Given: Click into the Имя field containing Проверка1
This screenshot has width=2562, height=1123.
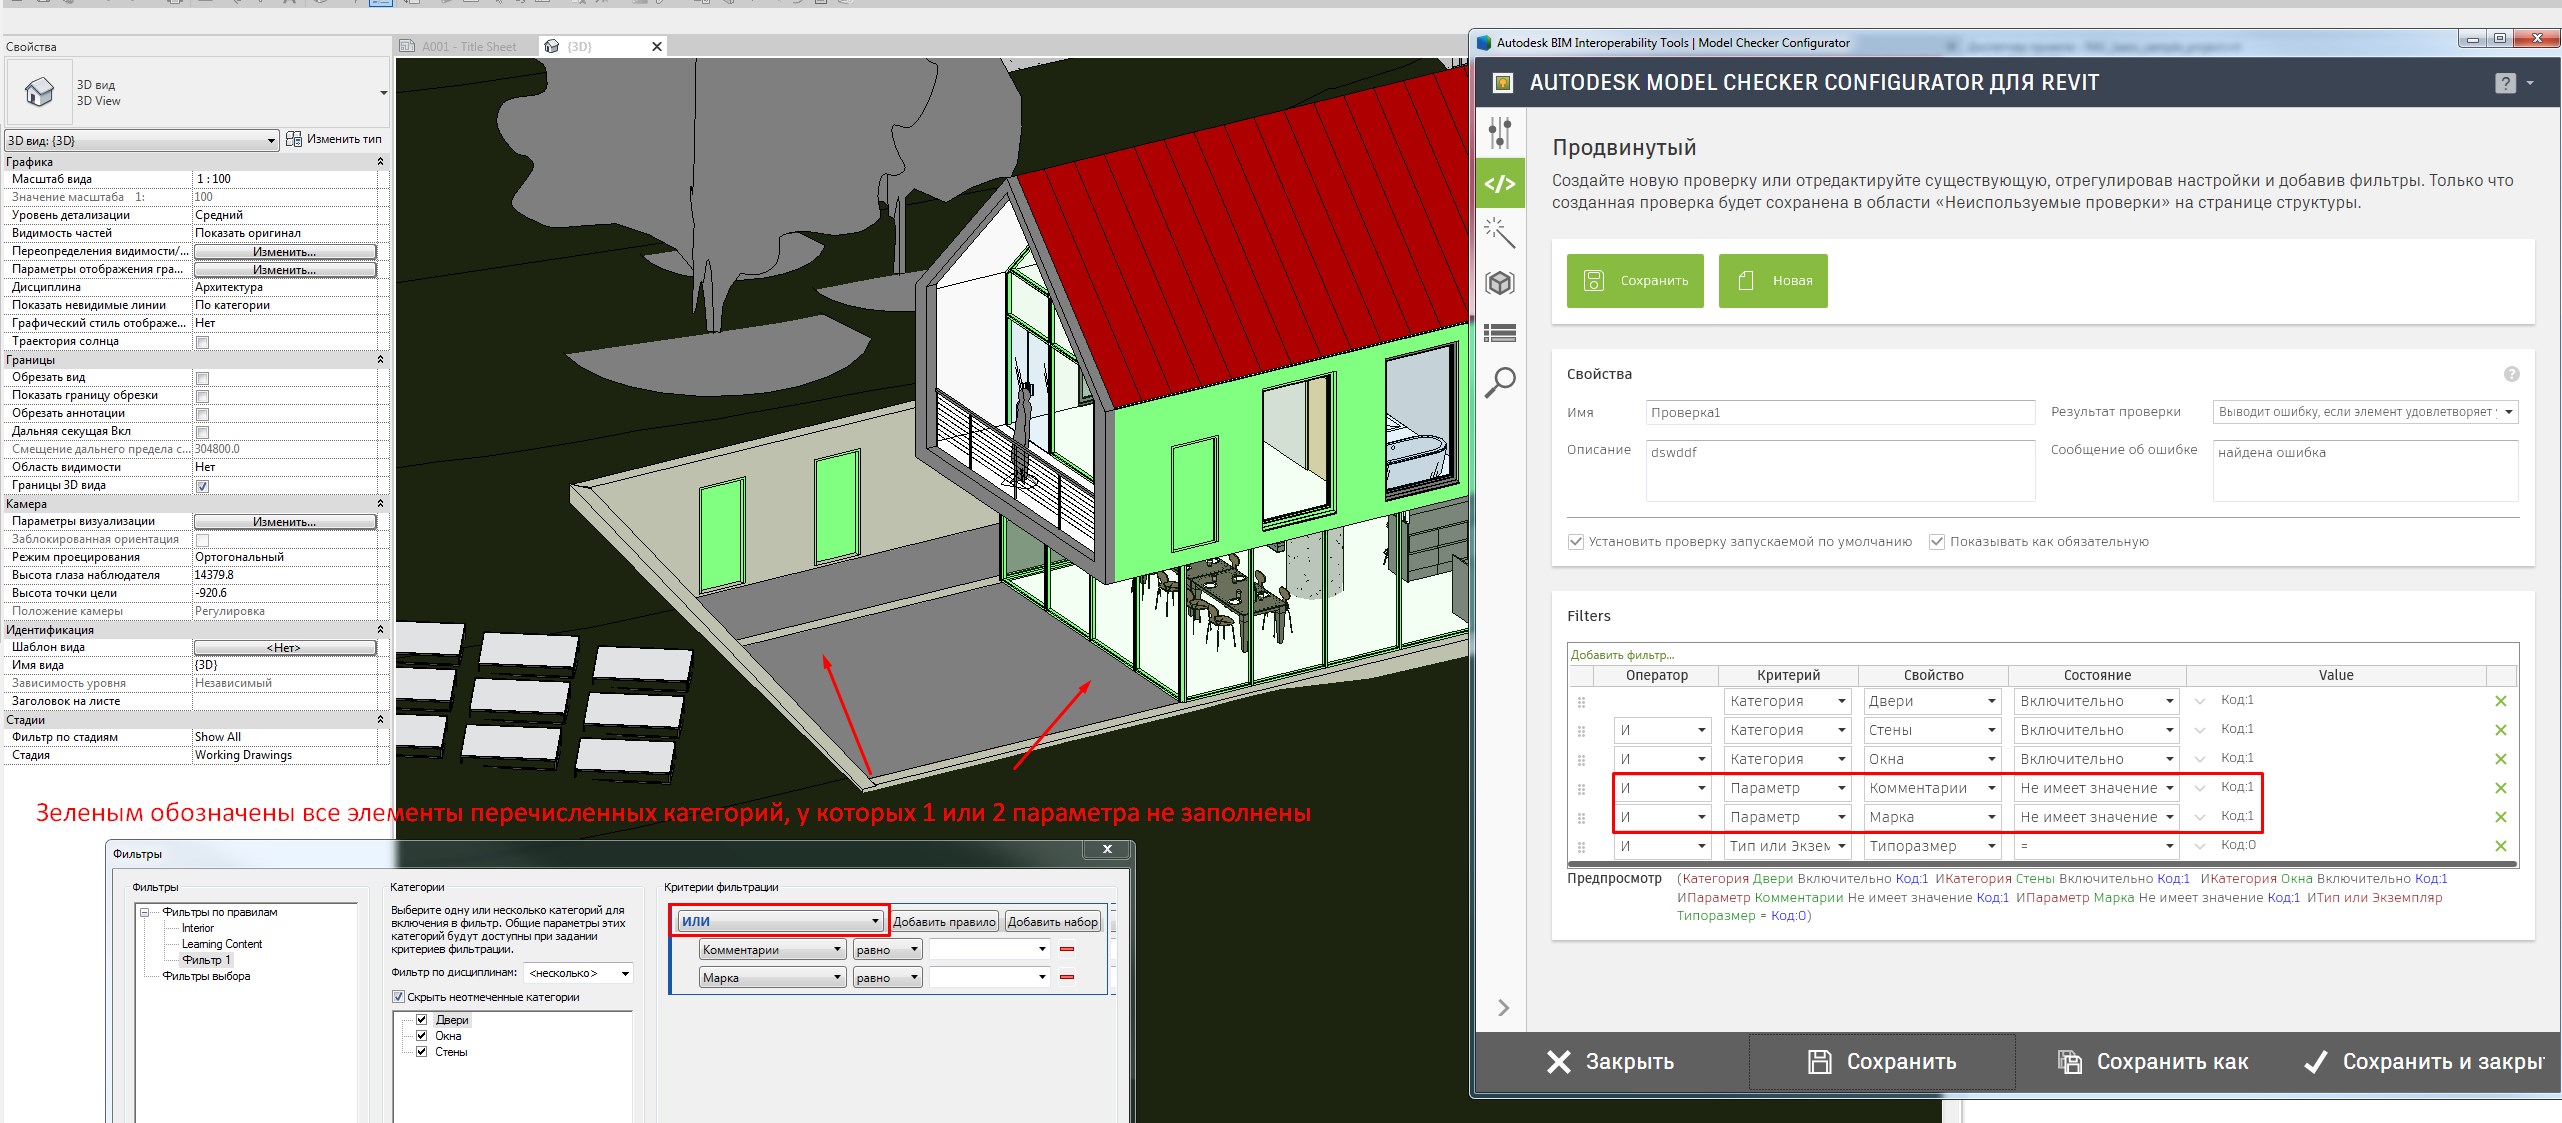Looking at the screenshot, I should point(1840,412).
